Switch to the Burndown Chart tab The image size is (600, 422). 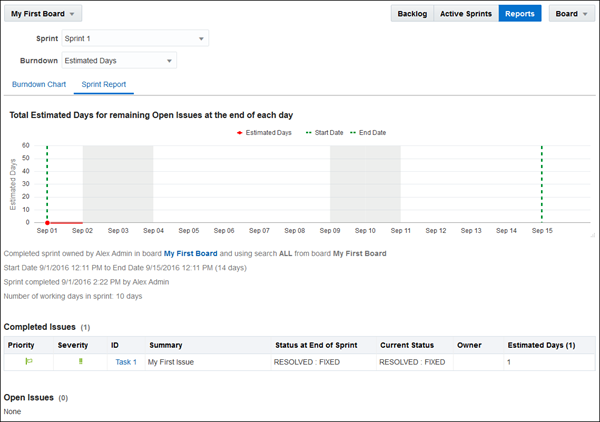pyautogui.click(x=37, y=85)
